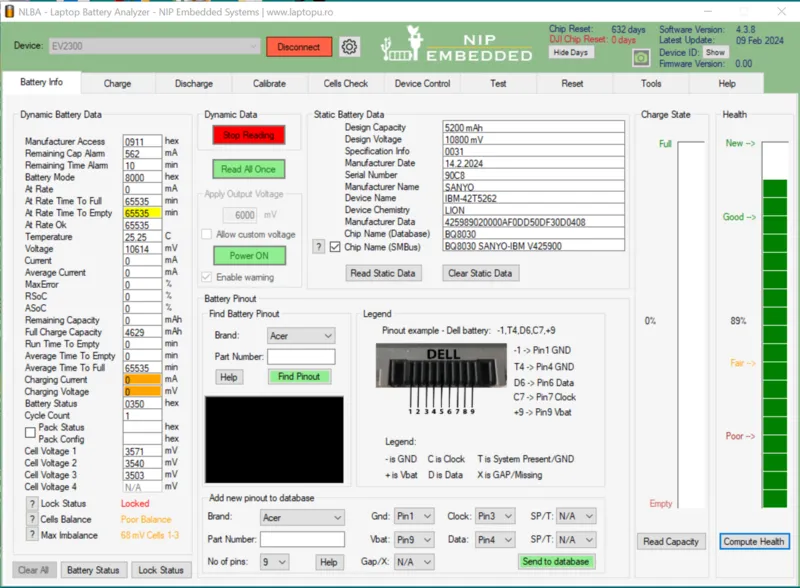This screenshot has height=588, width=800.
Task: Click the Battery Status button at bottom
Action: (x=93, y=570)
